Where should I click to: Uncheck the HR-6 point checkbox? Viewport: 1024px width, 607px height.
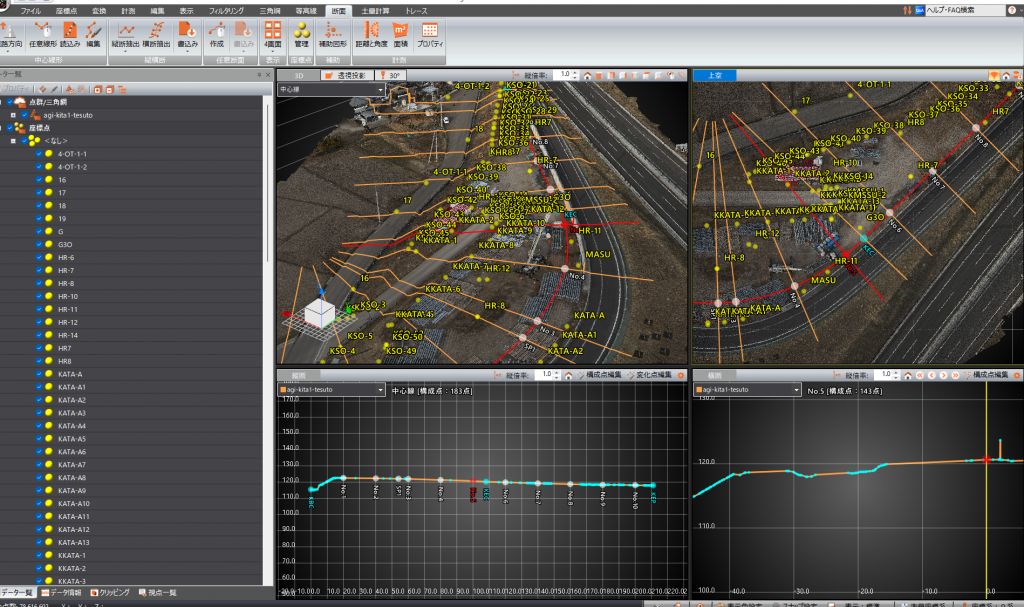(39, 257)
